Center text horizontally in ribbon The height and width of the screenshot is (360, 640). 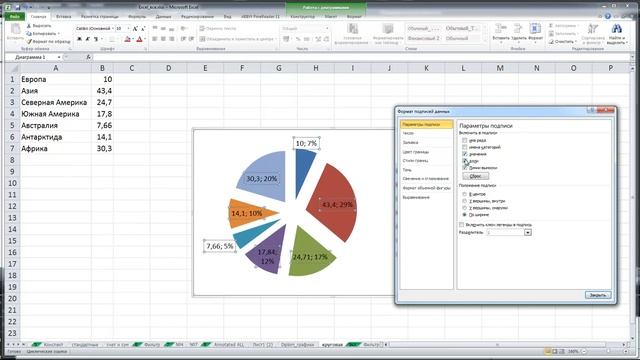tap(163, 39)
